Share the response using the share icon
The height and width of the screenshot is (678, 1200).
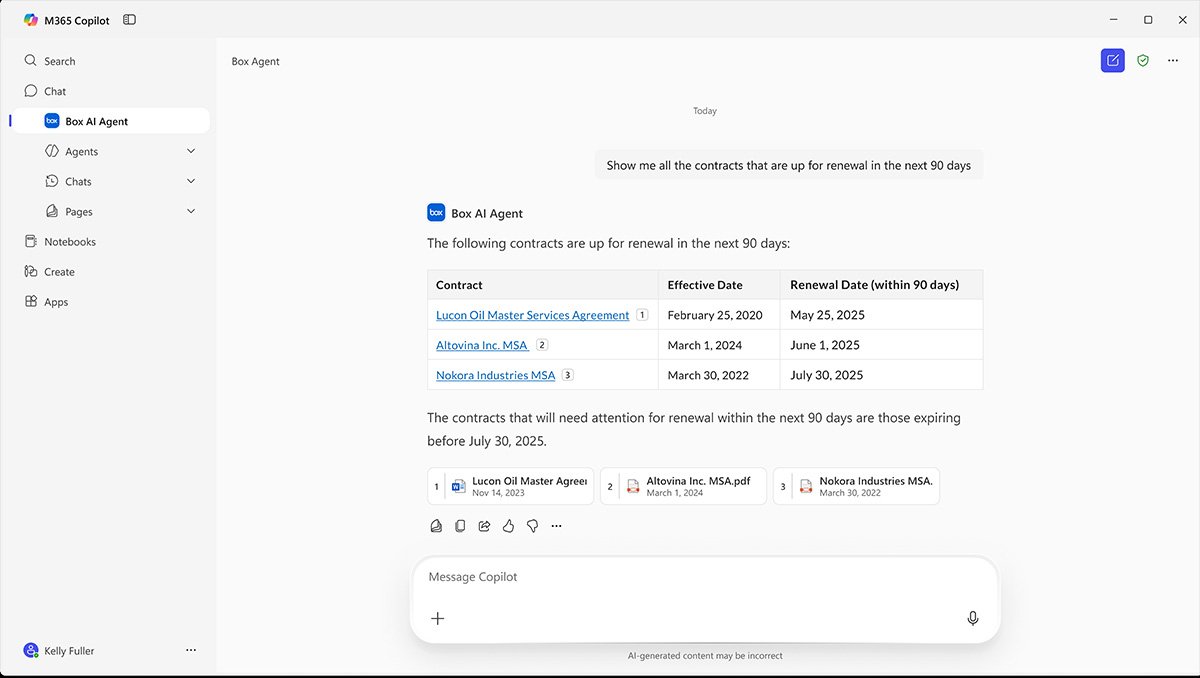[x=484, y=526]
